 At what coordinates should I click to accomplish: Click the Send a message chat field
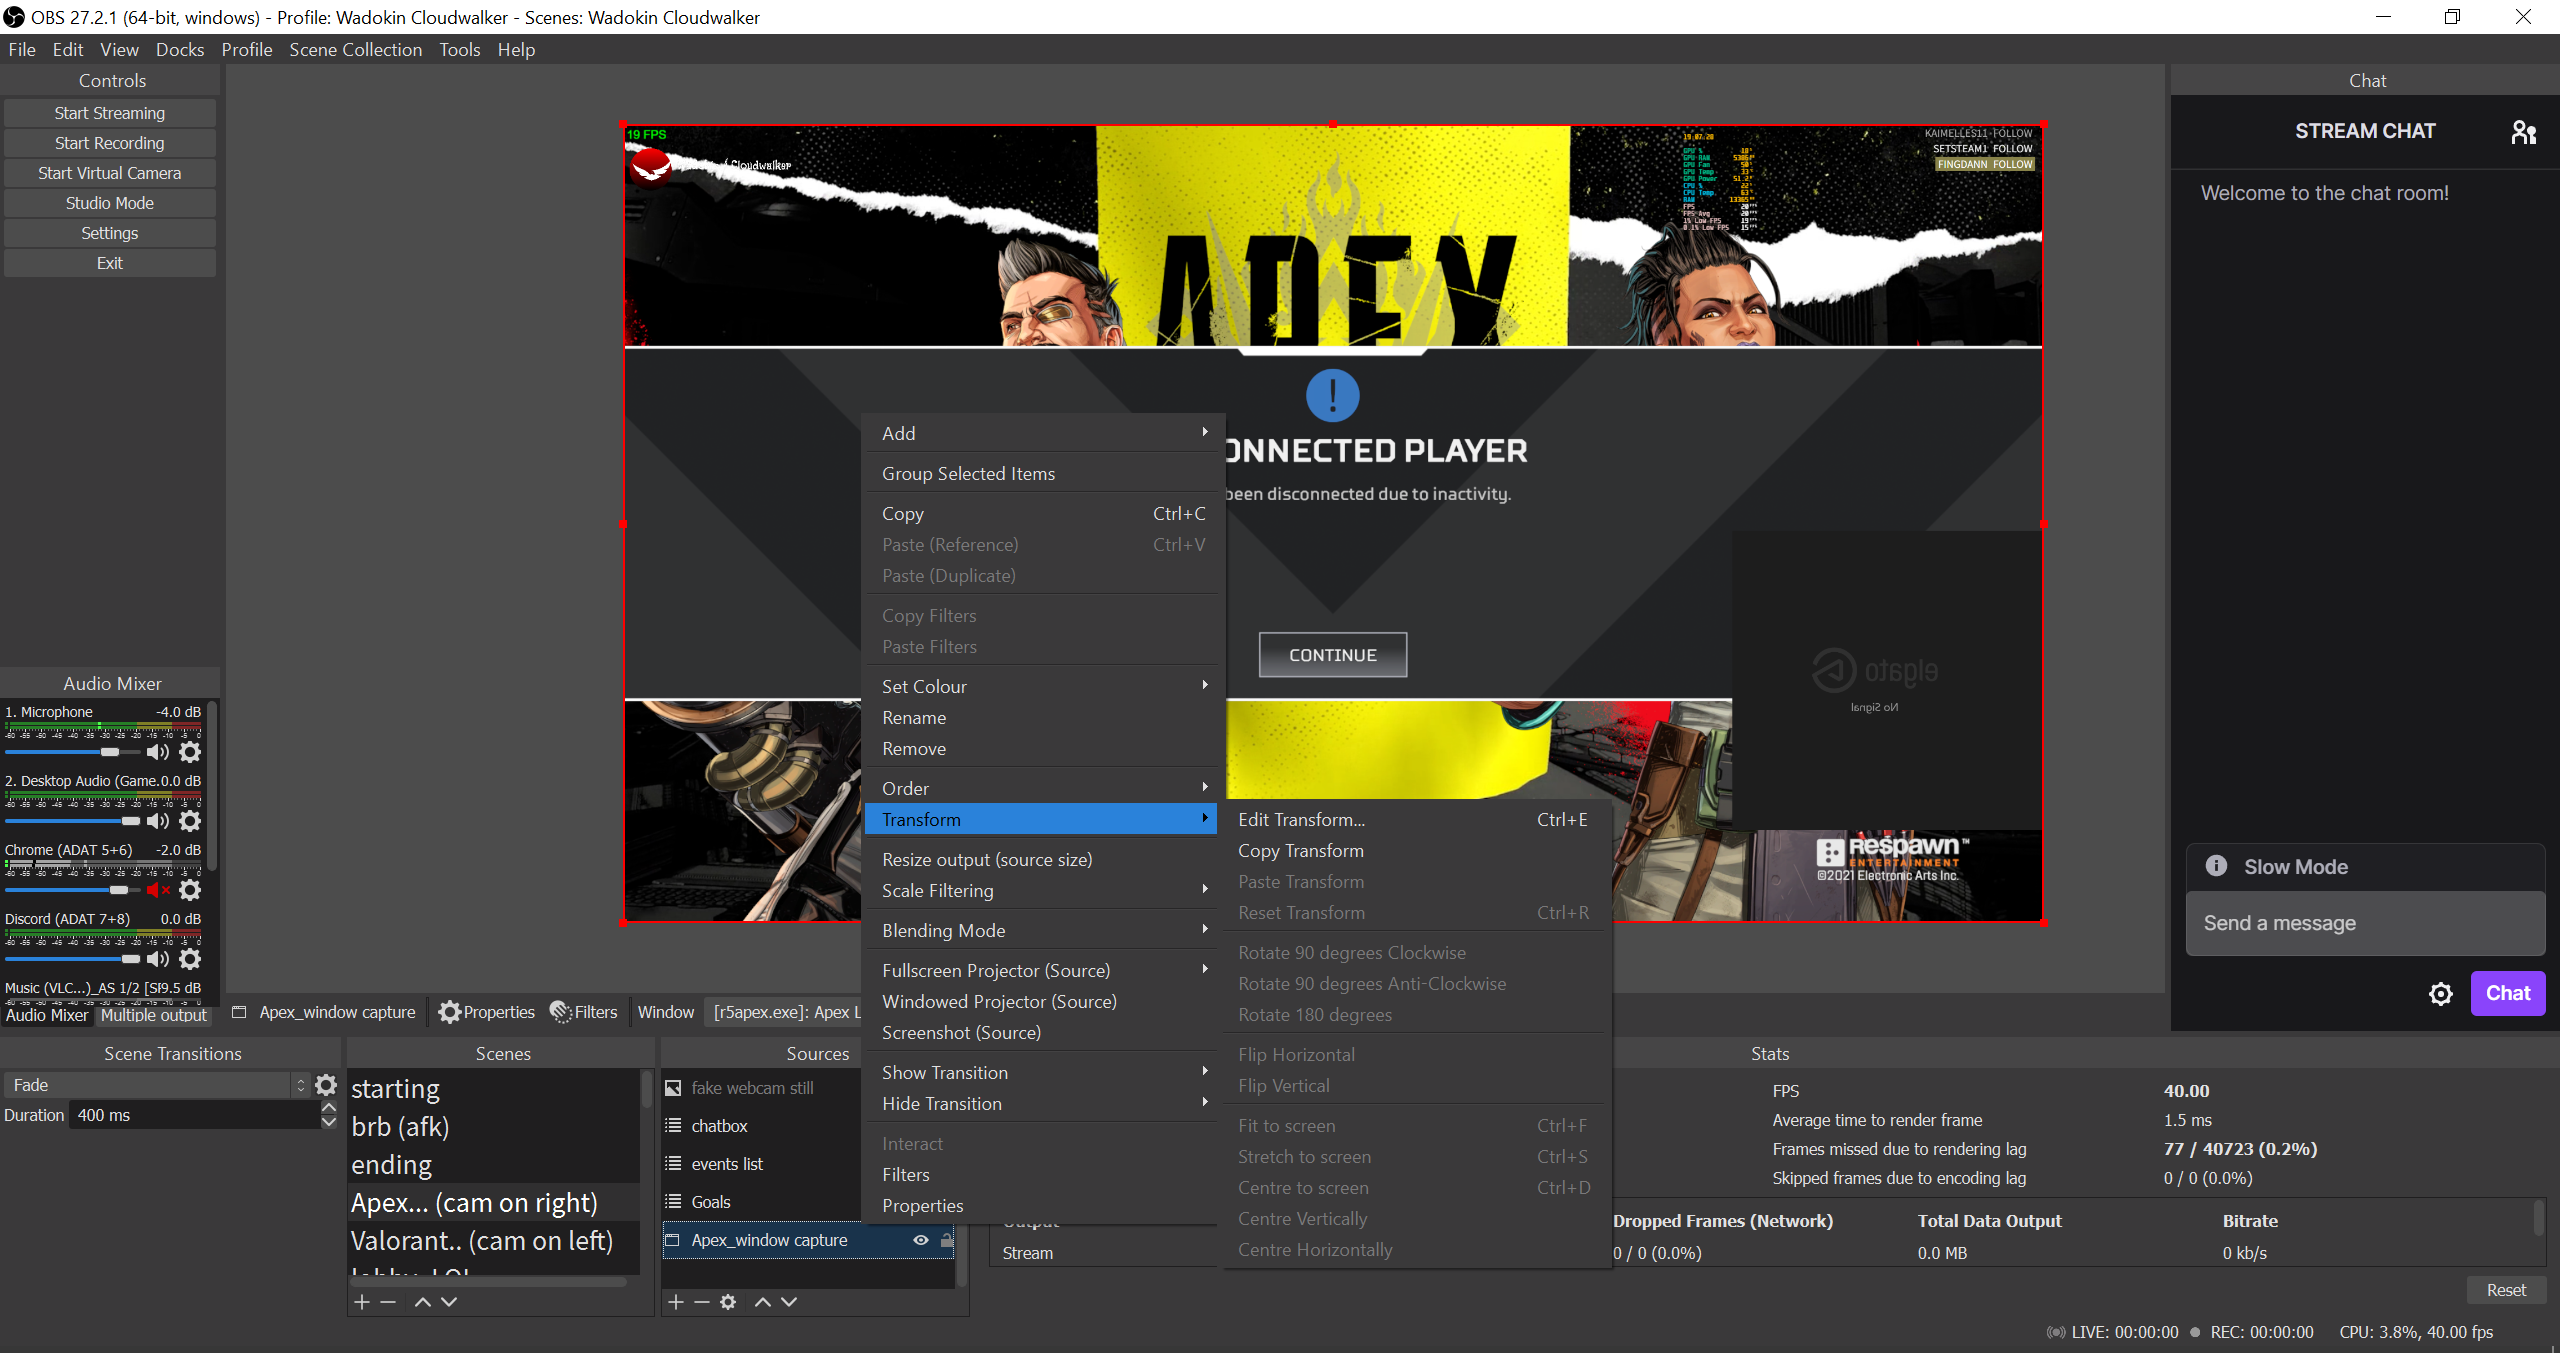point(2365,923)
